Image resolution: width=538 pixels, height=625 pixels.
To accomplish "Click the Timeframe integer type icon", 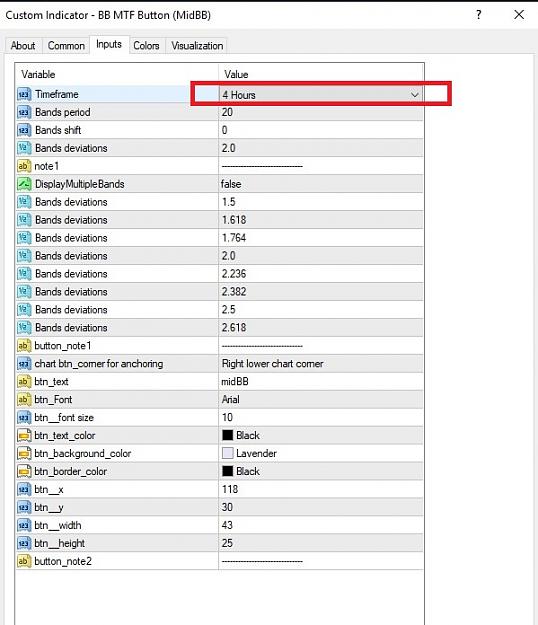I will [24, 94].
